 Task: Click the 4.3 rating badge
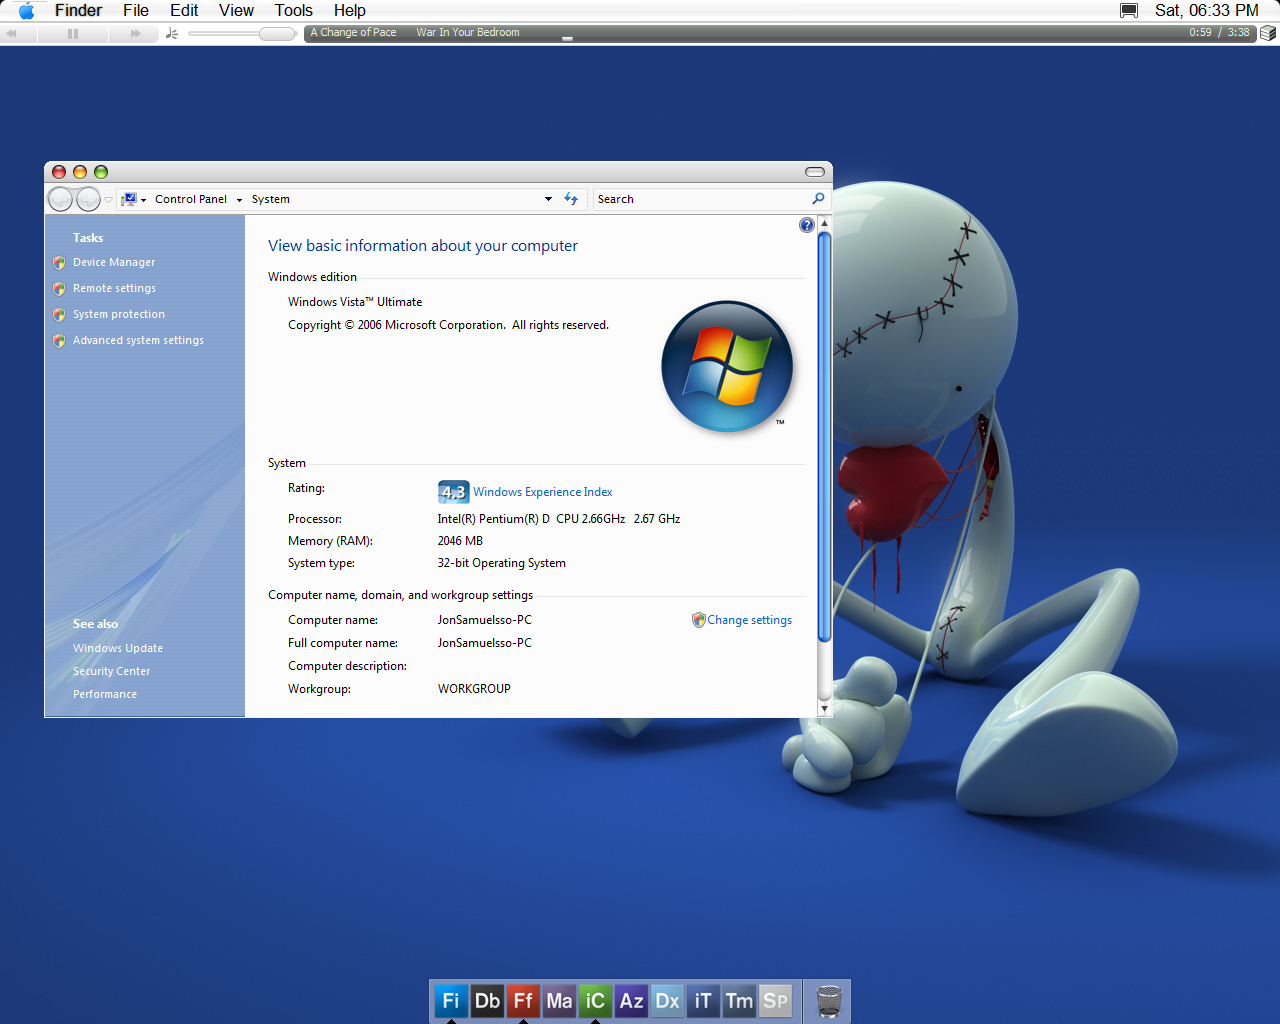pos(453,492)
